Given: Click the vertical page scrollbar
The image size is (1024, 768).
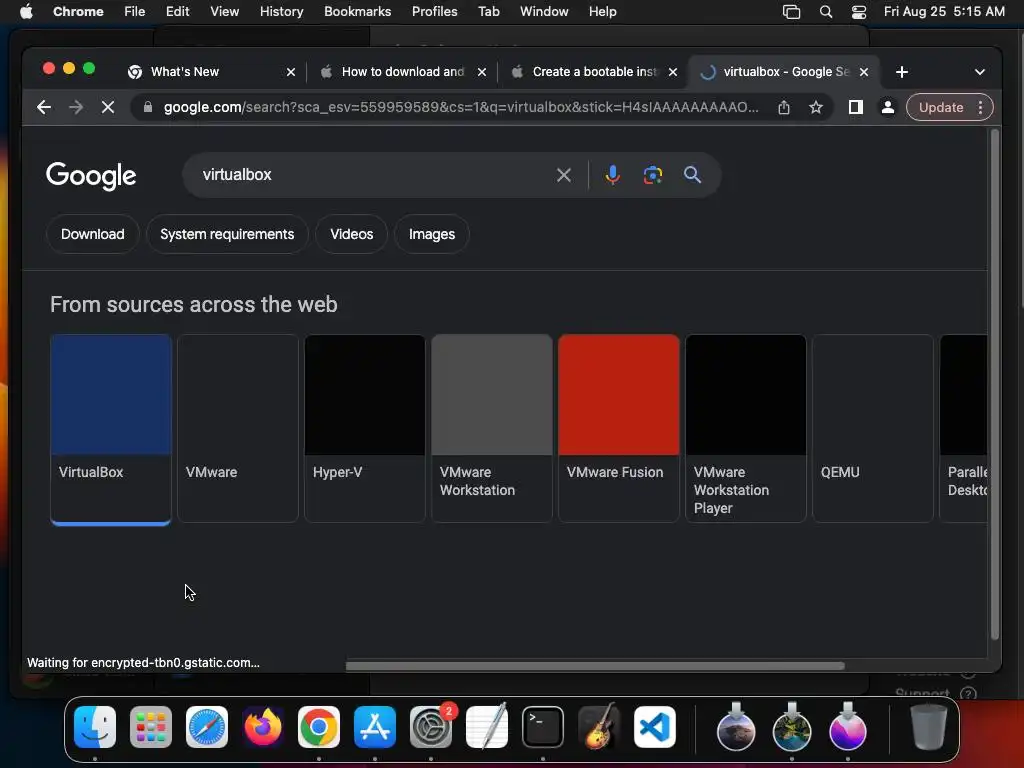Looking at the screenshot, I should pyautogui.click(x=995, y=385).
